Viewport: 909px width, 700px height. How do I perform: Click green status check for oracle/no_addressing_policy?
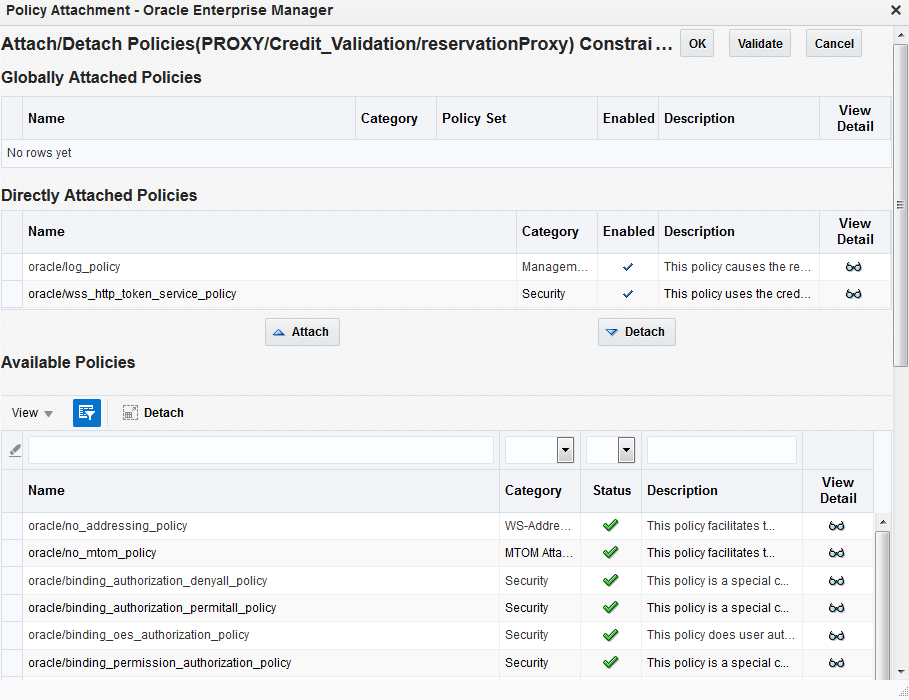click(x=610, y=525)
